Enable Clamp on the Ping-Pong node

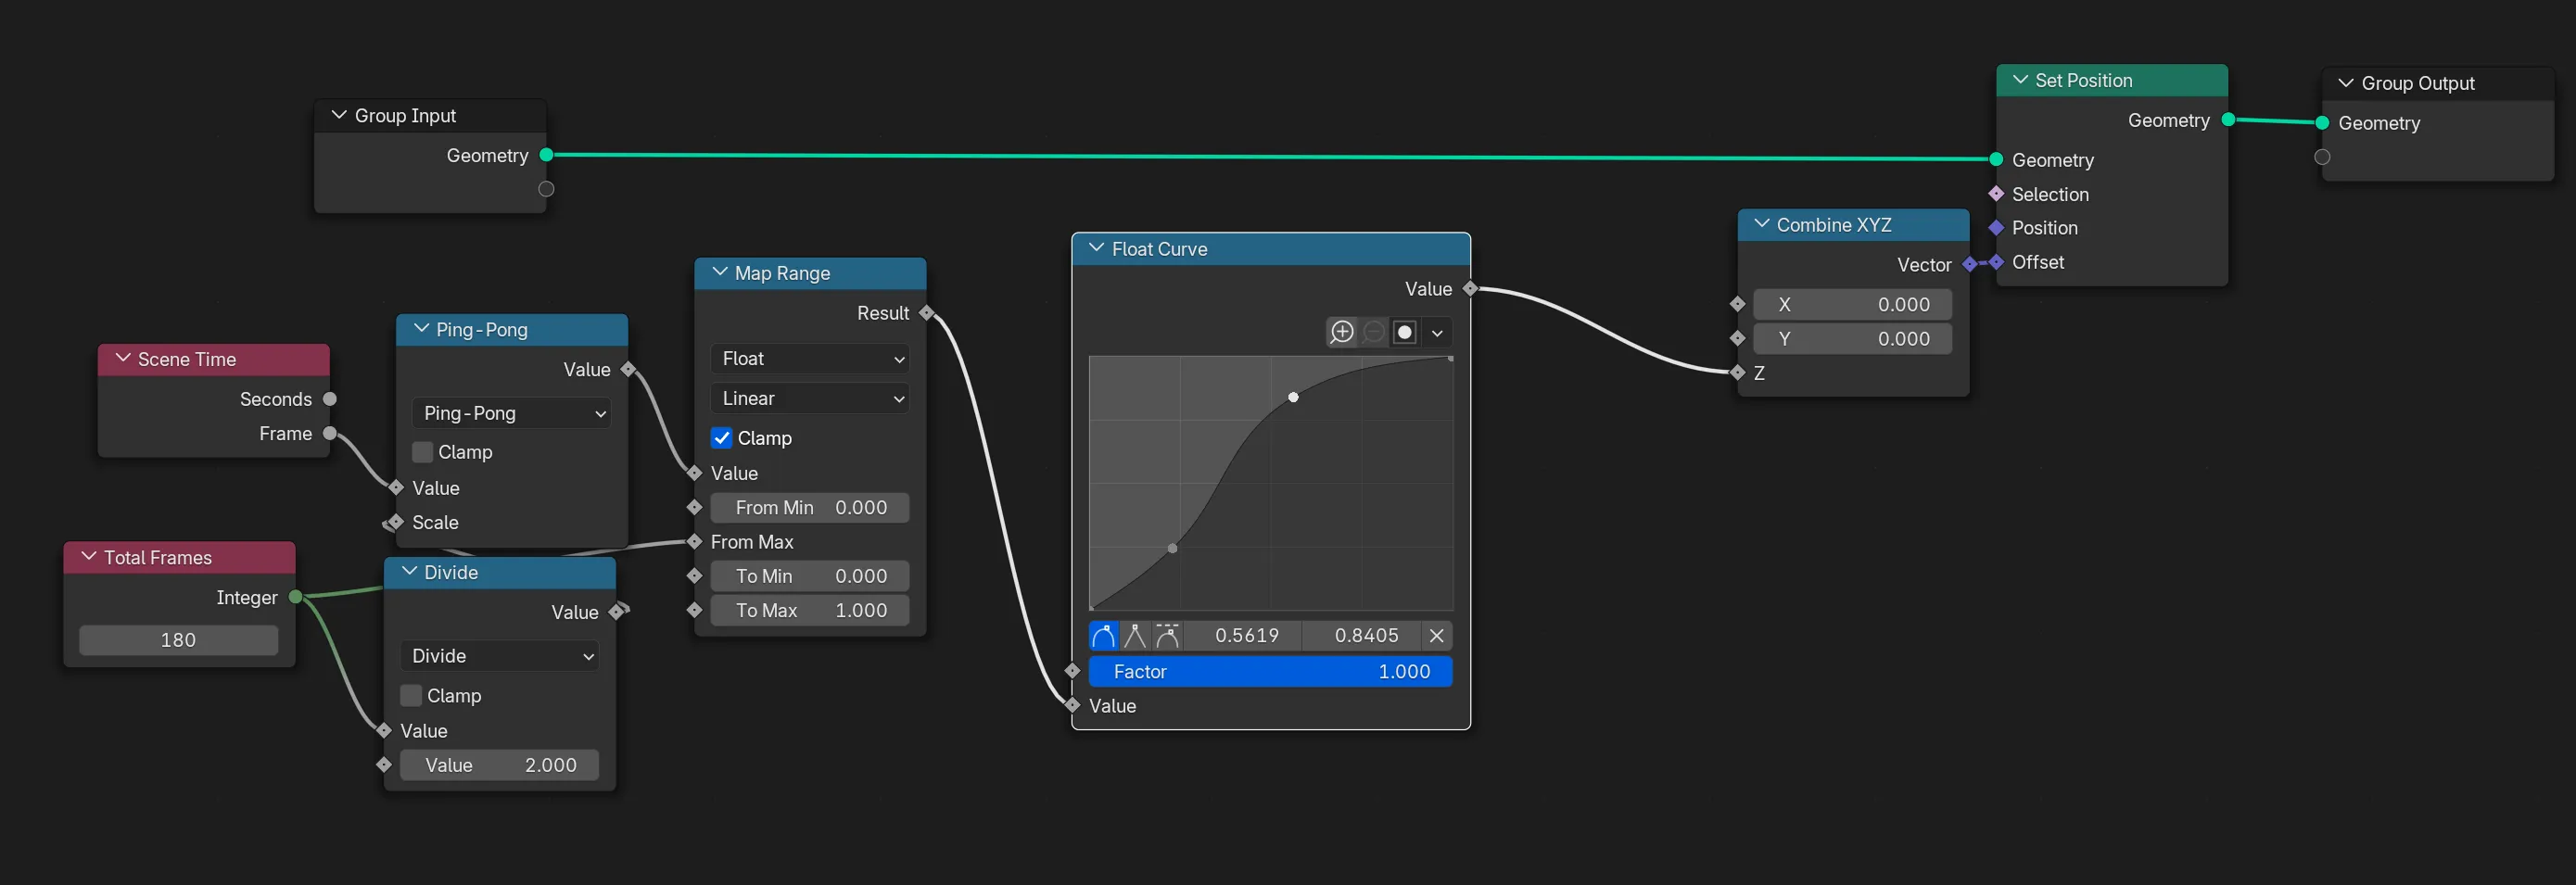pos(422,451)
